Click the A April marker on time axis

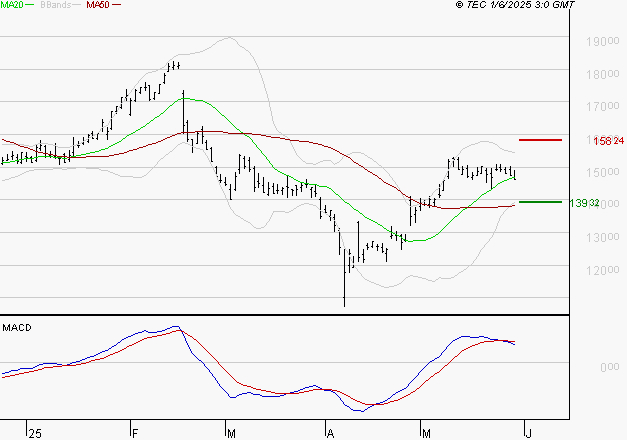[x=331, y=433]
